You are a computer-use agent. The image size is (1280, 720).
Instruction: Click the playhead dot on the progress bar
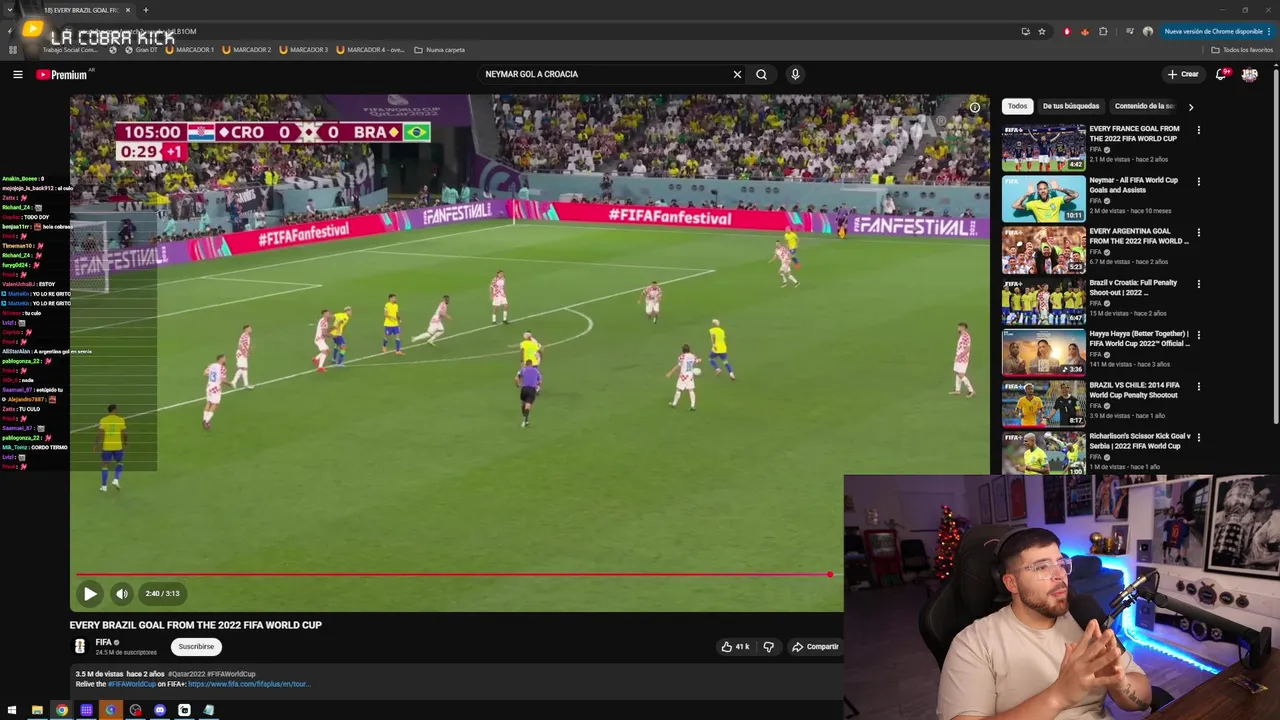click(x=830, y=574)
